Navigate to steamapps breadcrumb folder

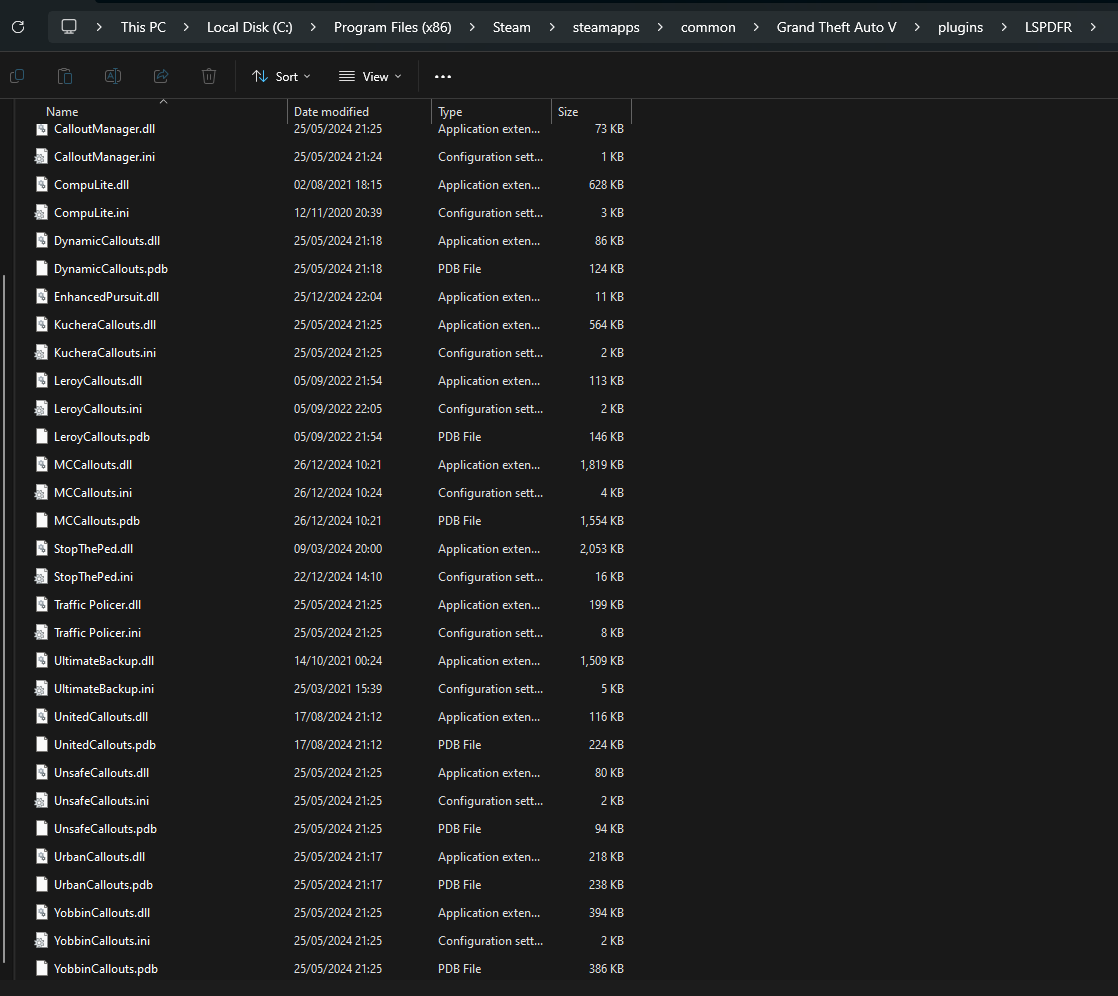click(606, 27)
